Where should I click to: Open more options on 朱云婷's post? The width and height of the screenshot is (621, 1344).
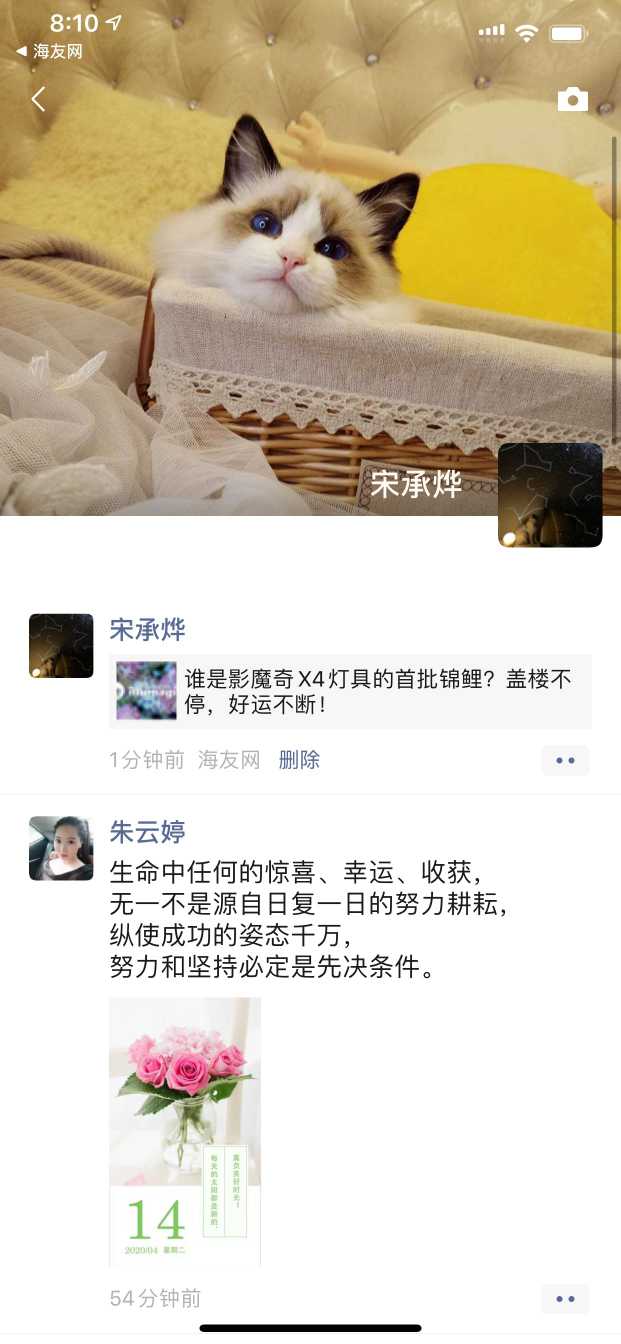565,1299
